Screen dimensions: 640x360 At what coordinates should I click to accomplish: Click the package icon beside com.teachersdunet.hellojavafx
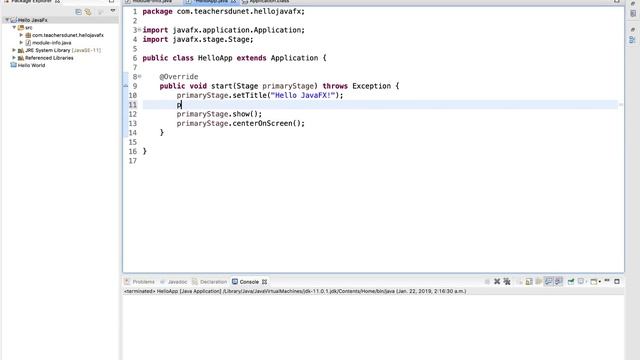click(x=28, y=35)
